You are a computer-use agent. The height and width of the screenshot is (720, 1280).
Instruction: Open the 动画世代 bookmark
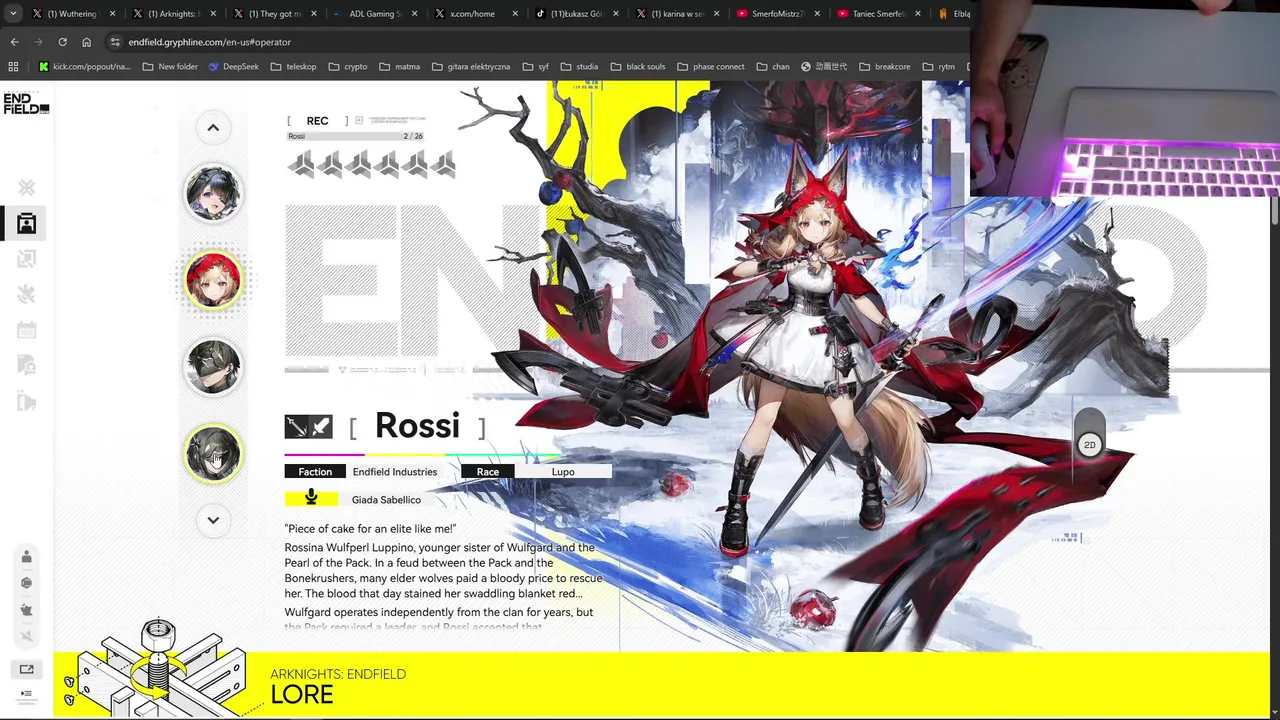tap(823, 67)
